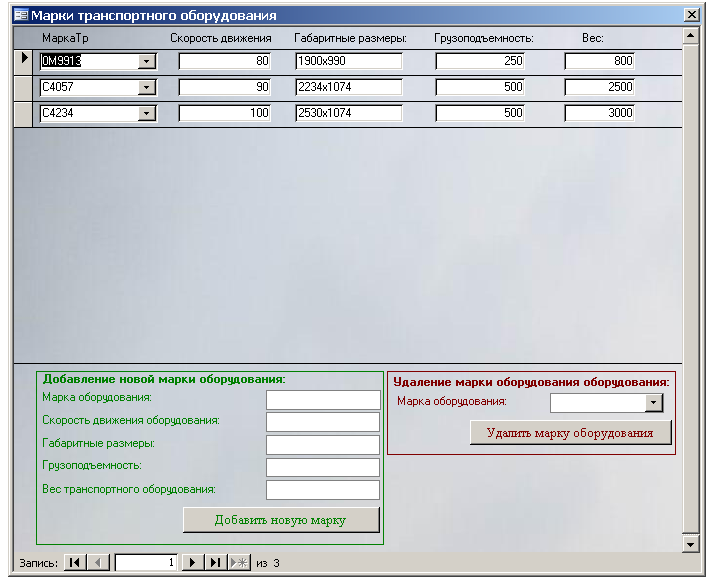Click the scrollbar up arrow

click(690, 36)
